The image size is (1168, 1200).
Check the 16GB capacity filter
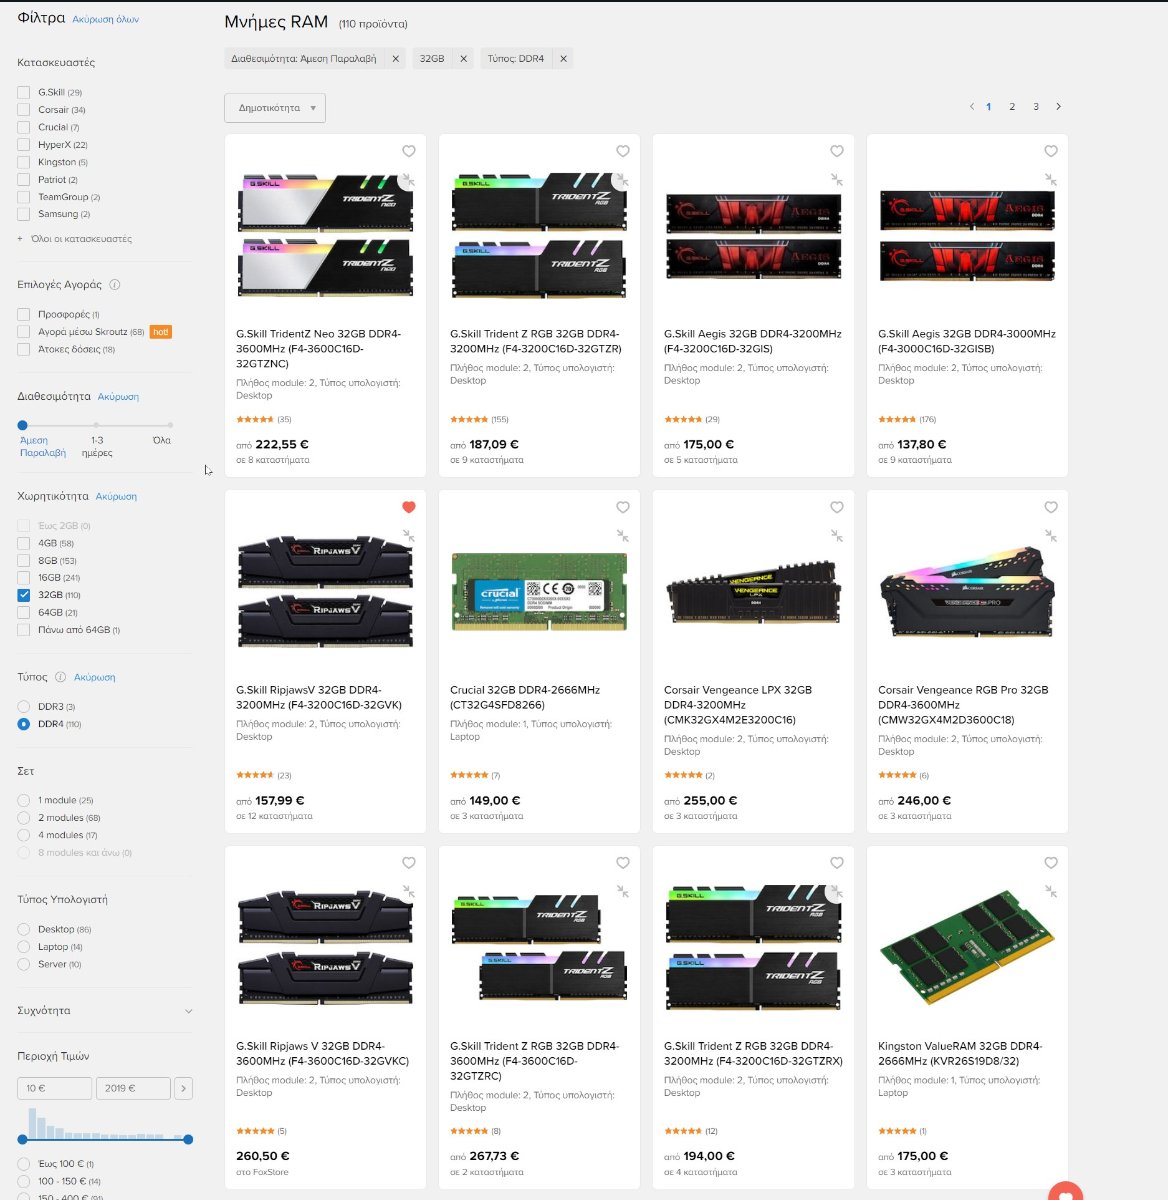(x=23, y=578)
